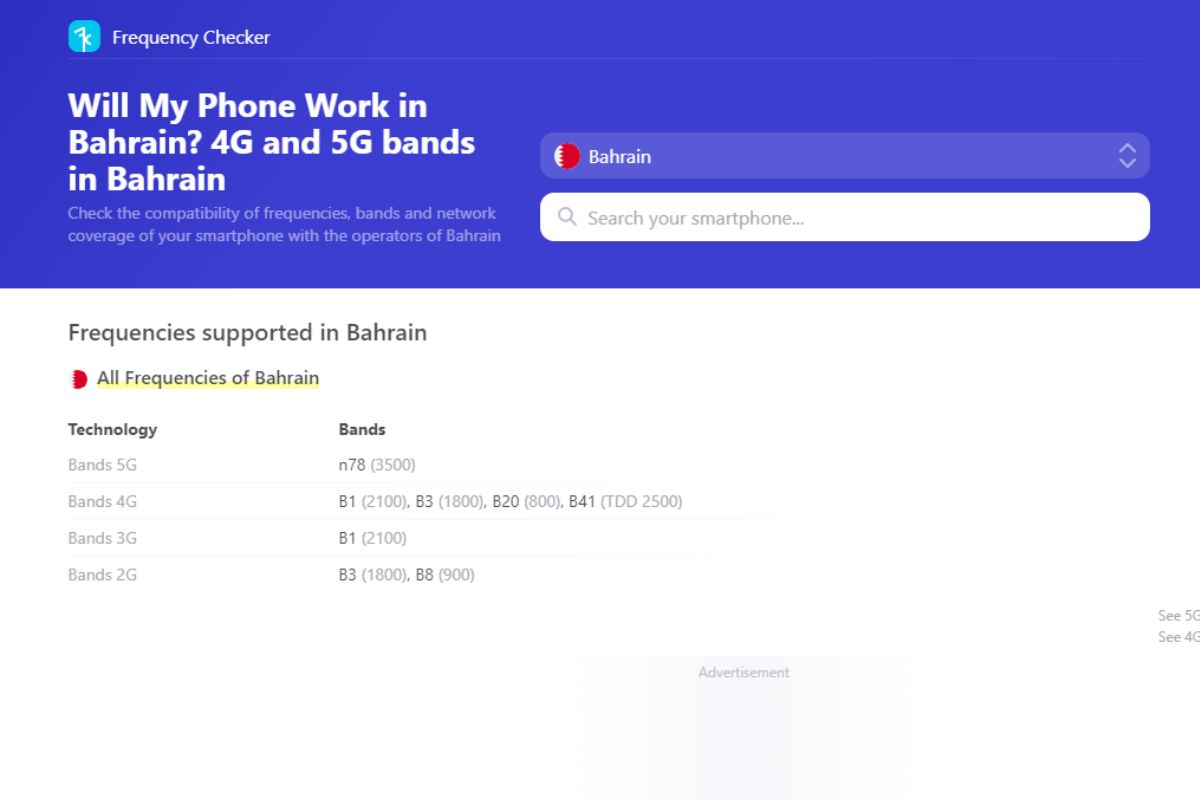The width and height of the screenshot is (1200, 800).
Task: Click the B41 (TDD 2500) band entry
Action: coord(624,501)
